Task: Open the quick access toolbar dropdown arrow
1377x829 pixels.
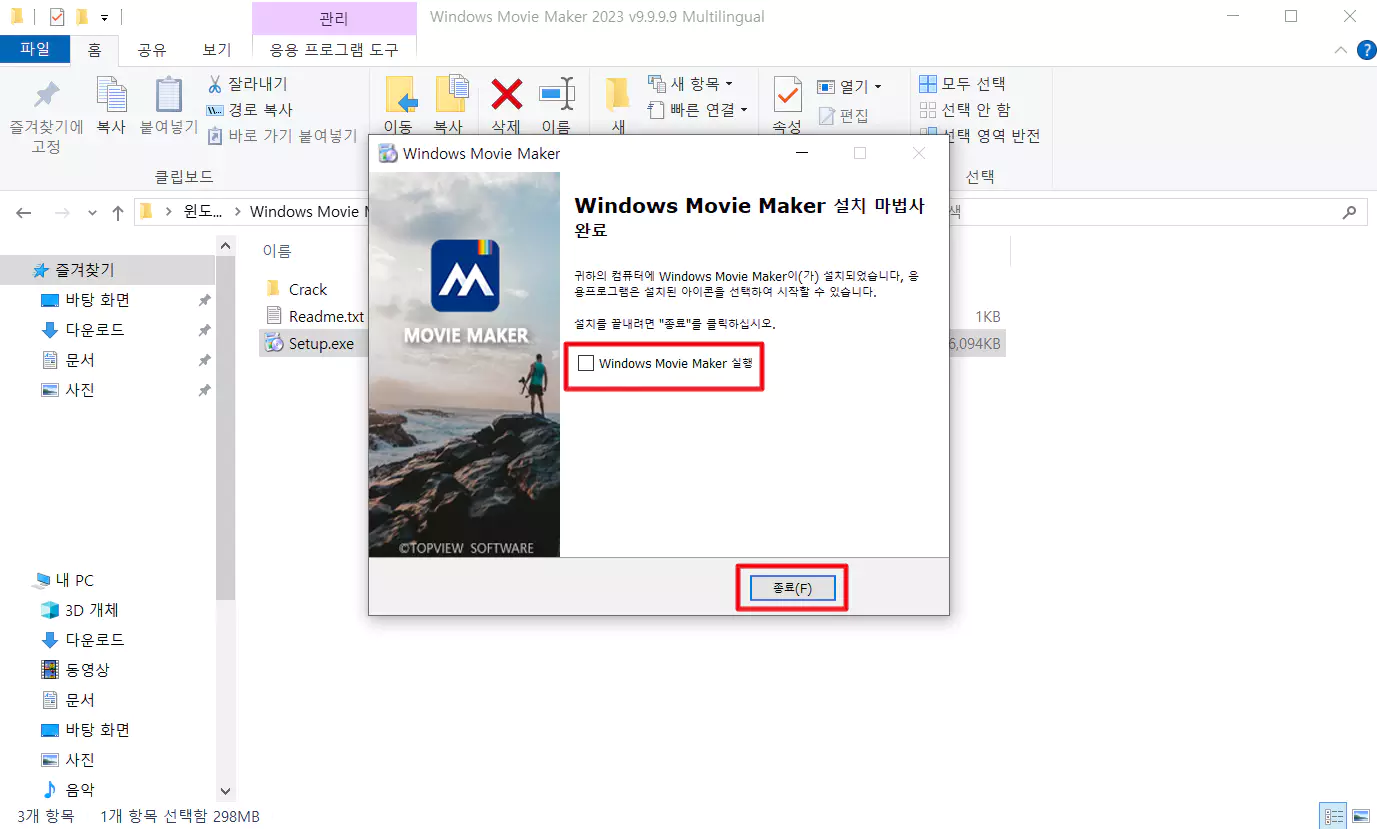Action: 104,17
